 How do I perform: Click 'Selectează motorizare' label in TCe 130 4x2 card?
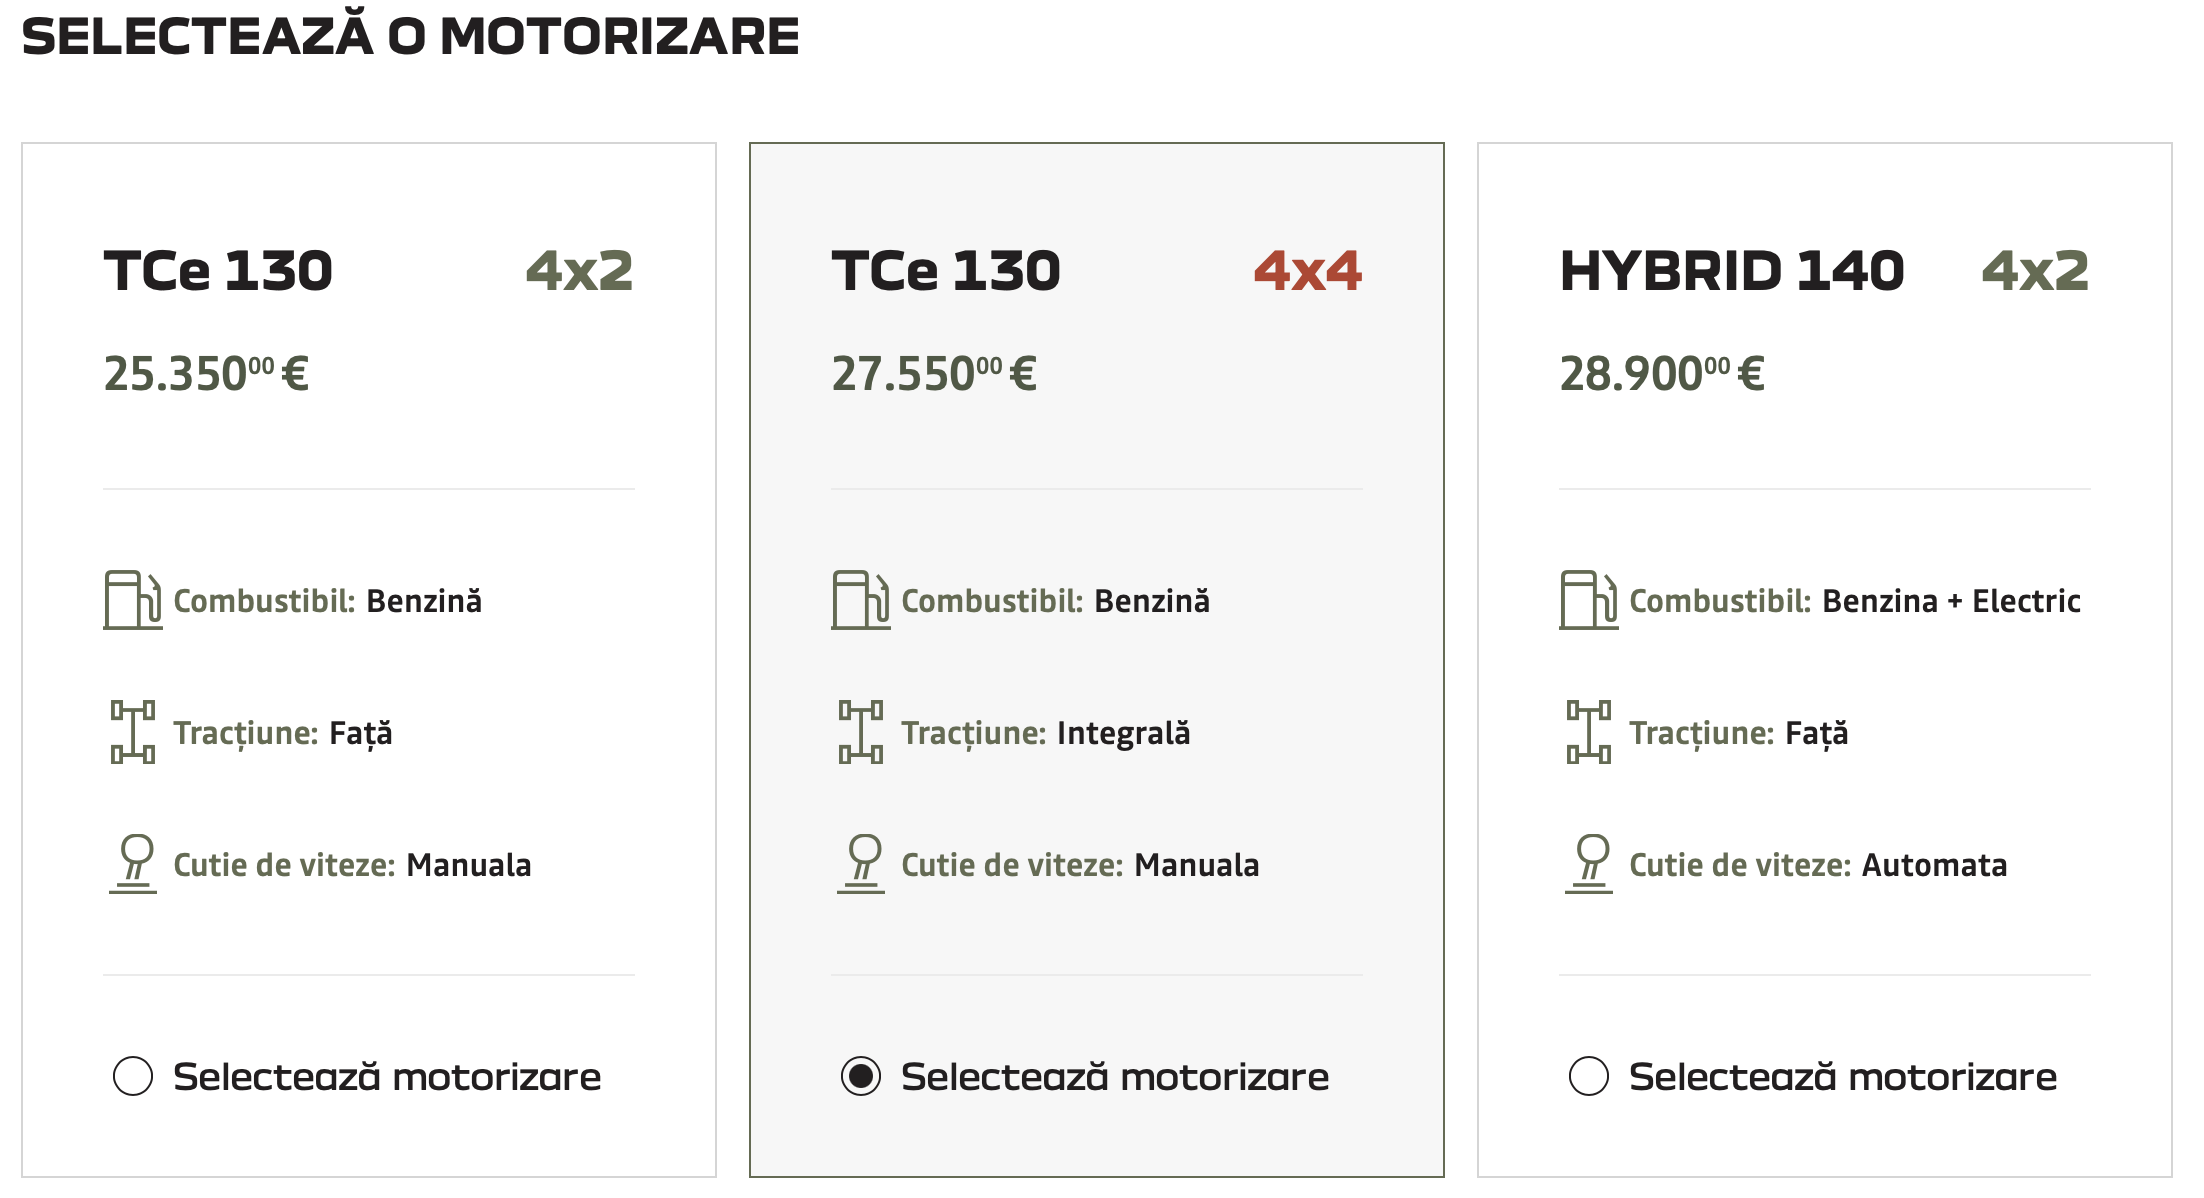click(386, 1077)
